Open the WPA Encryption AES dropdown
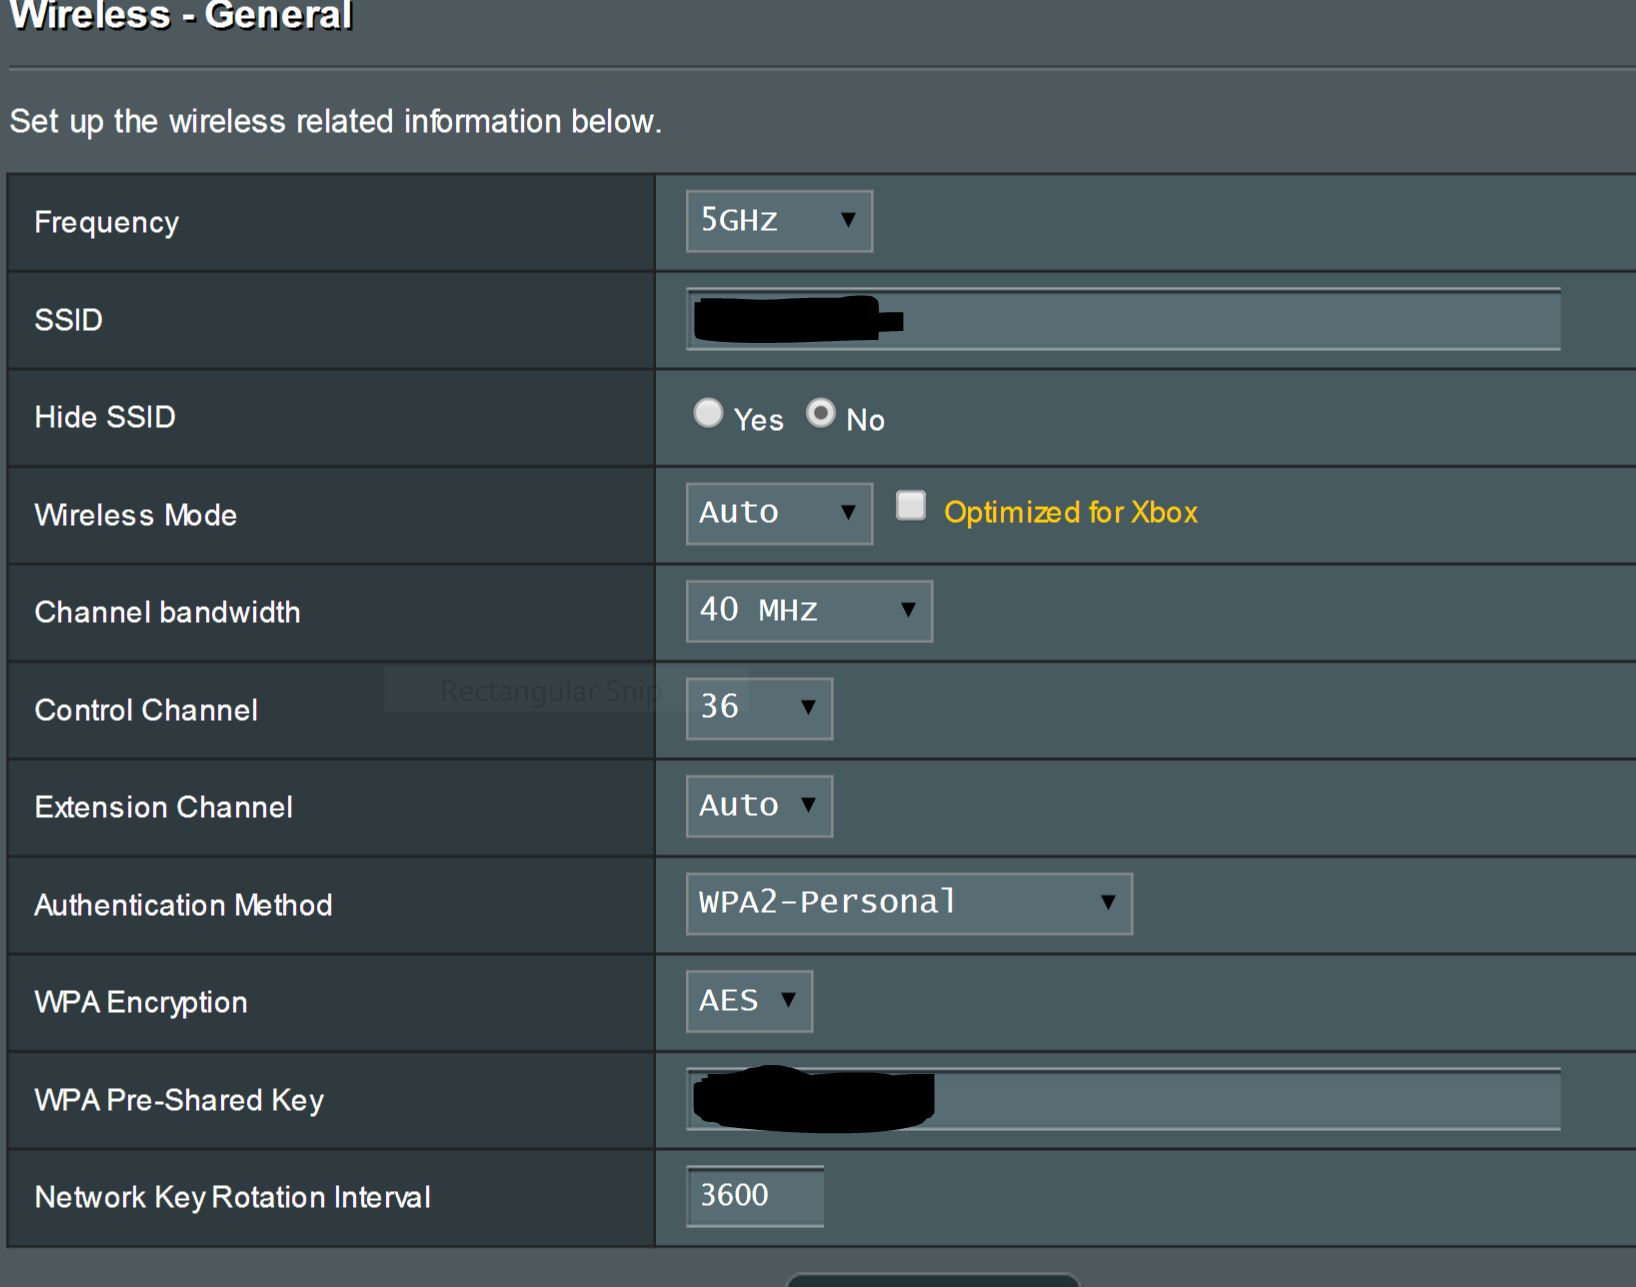The image size is (1636, 1287). [x=748, y=1001]
